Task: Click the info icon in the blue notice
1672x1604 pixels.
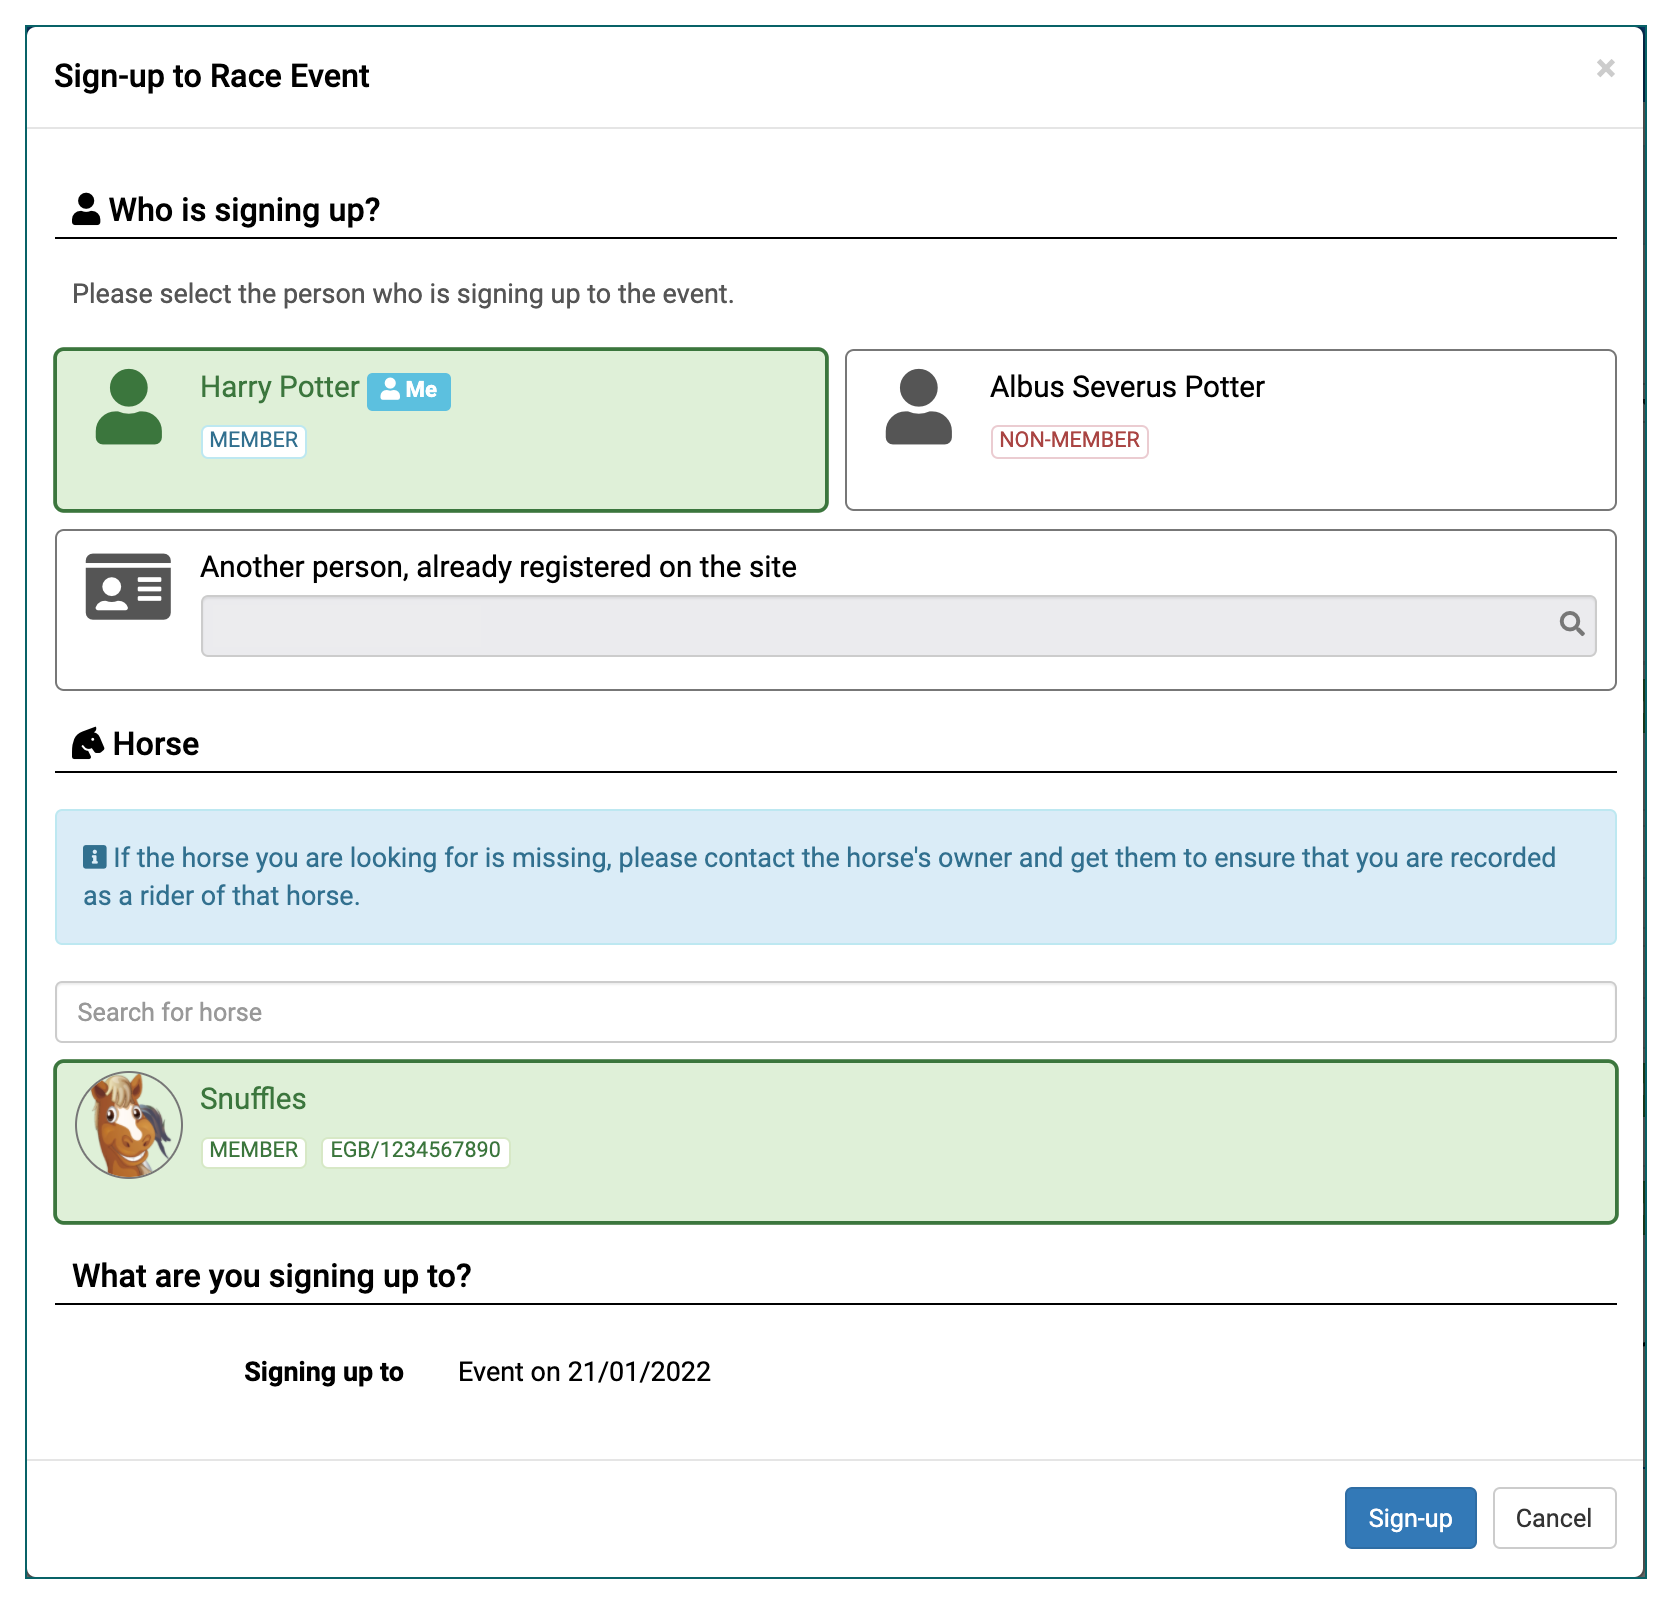Action: coord(94,857)
